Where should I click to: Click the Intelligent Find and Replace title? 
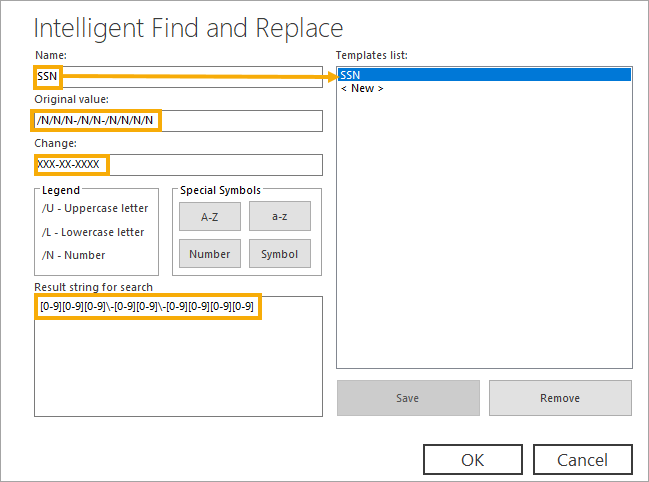pos(188,28)
